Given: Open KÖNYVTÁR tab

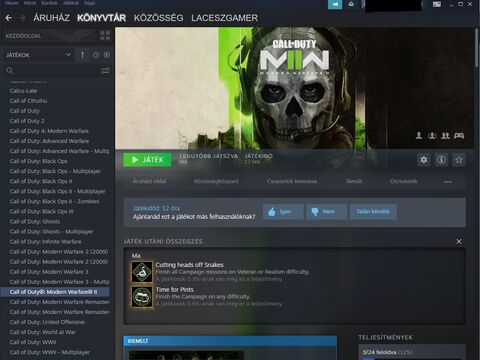Looking at the screenshot, I should pyautogui.click(x=101, y=18).
